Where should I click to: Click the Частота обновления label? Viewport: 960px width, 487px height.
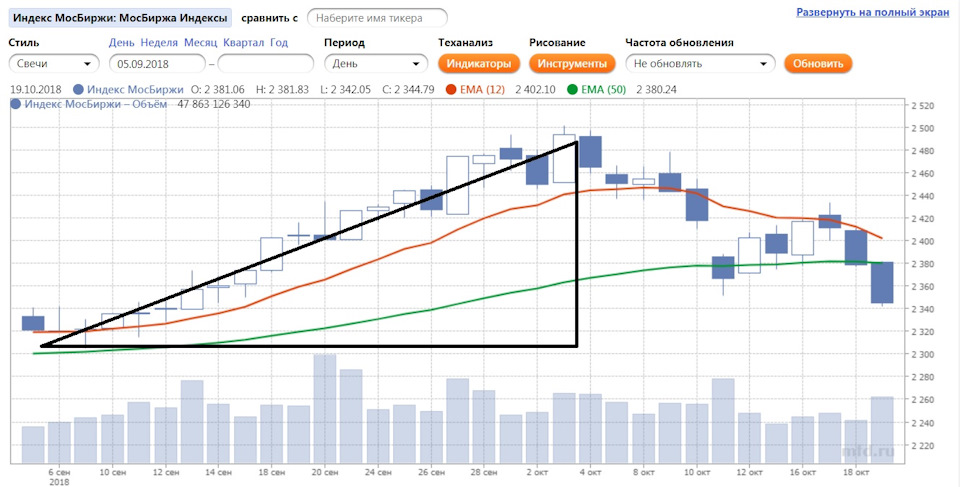point(680,43)
